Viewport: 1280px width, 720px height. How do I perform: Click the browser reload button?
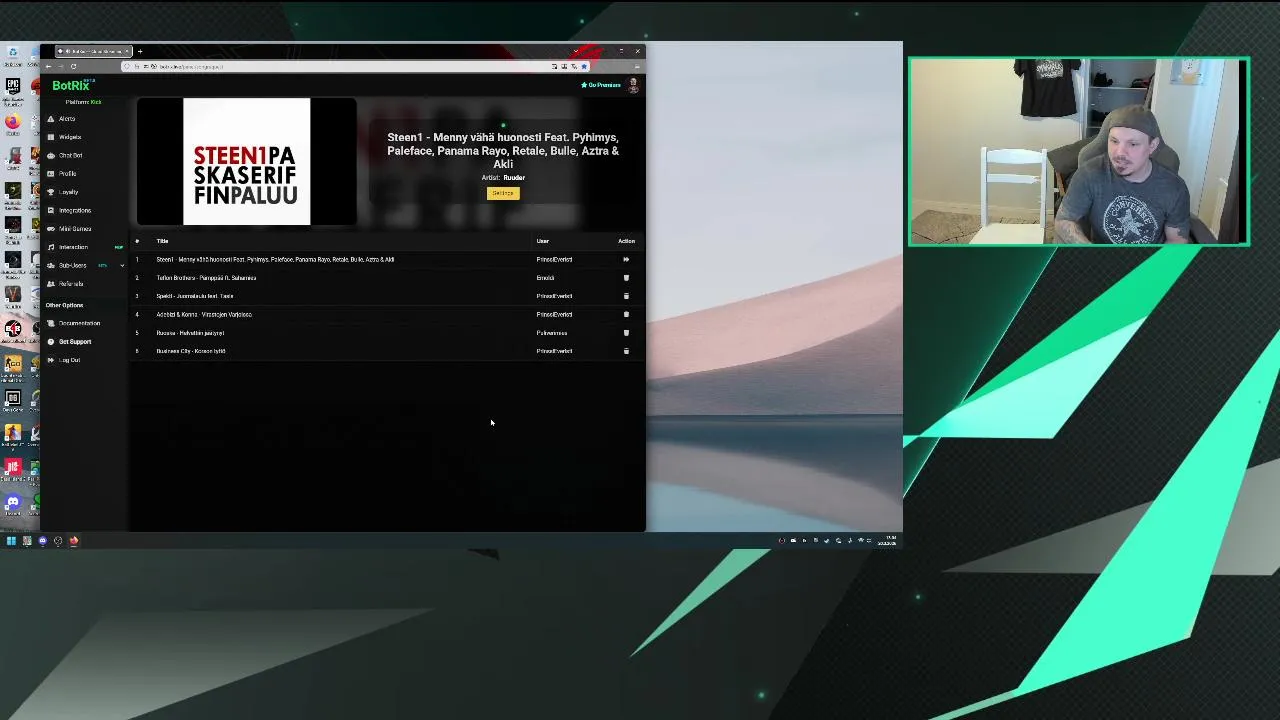tap(73, 66)
